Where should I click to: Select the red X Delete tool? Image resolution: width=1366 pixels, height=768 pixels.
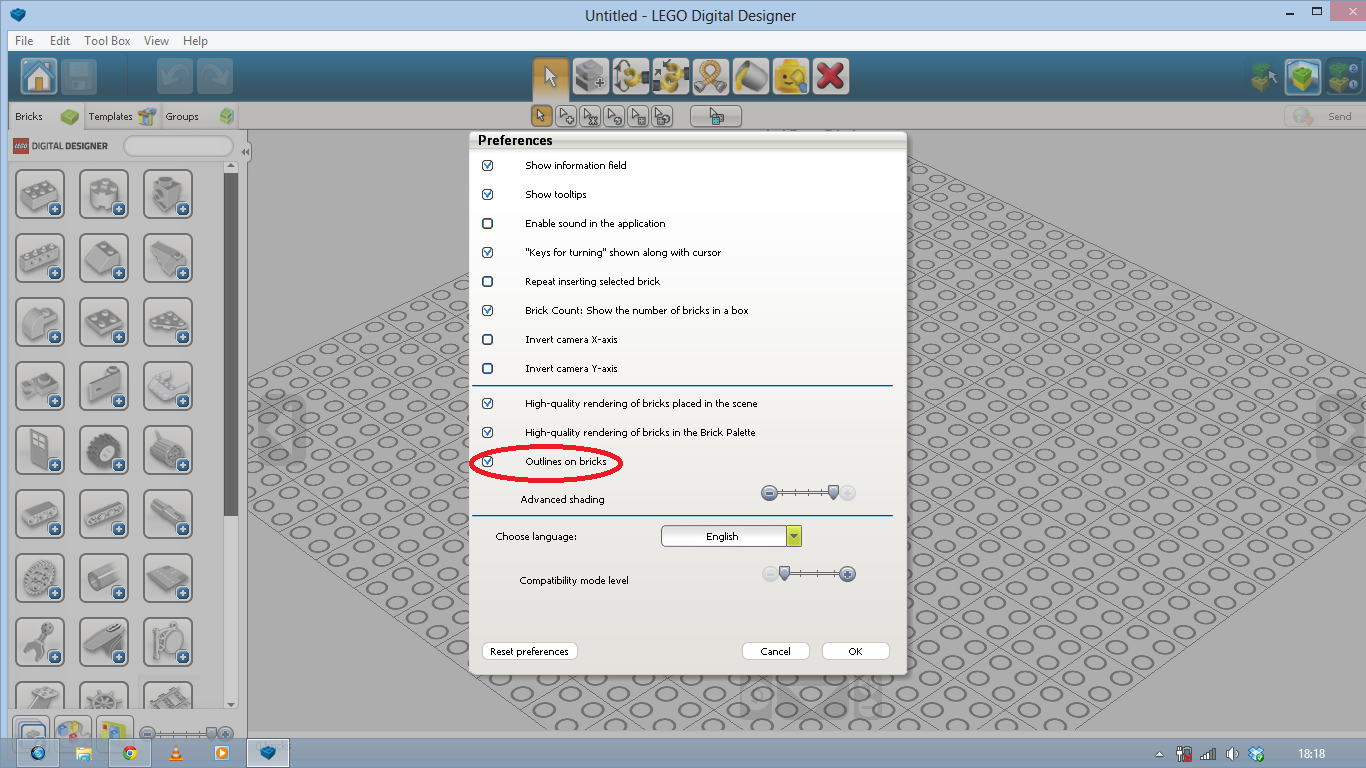(x=831, y=76)
